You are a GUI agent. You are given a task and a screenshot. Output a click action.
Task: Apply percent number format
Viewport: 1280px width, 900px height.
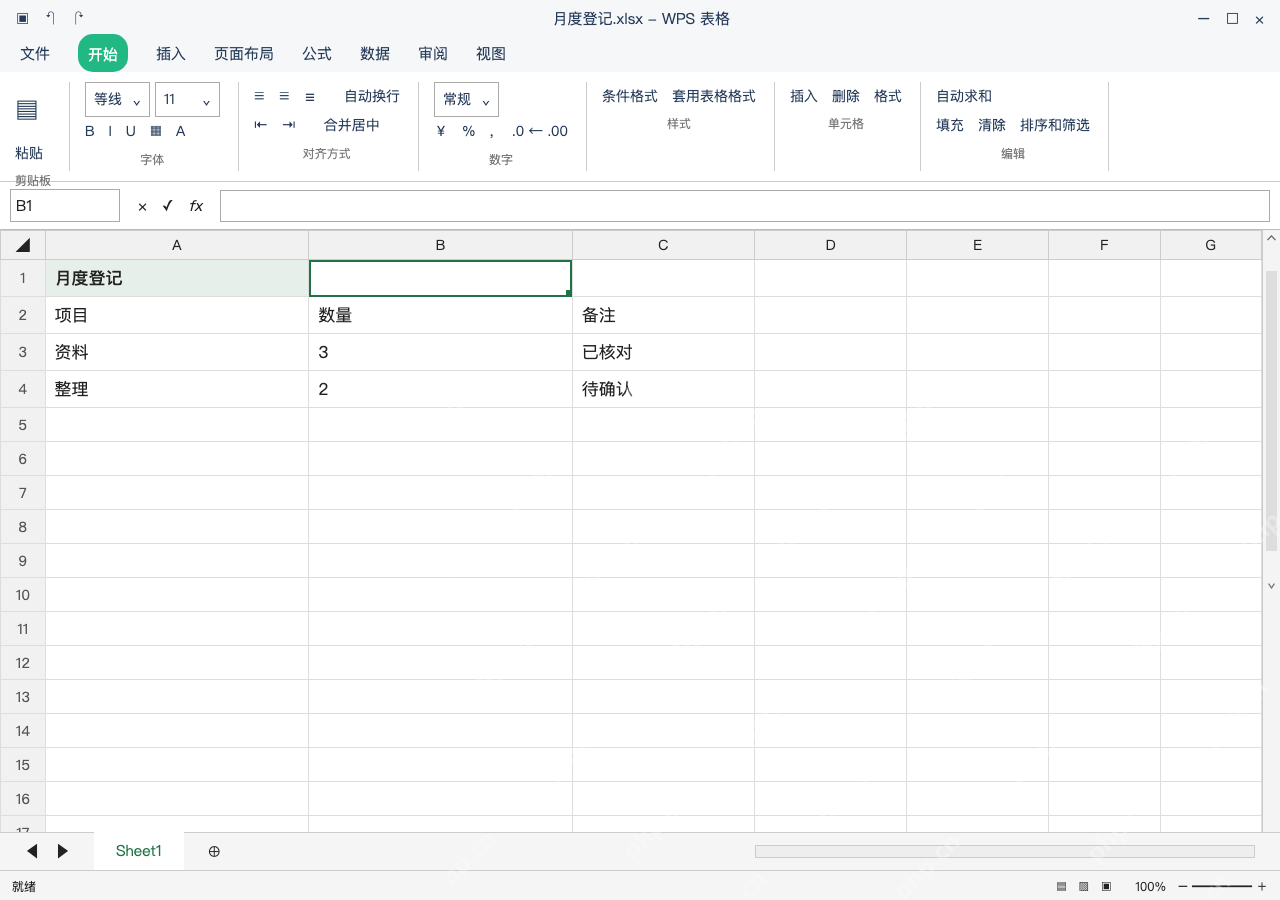[x=469, y=131]
